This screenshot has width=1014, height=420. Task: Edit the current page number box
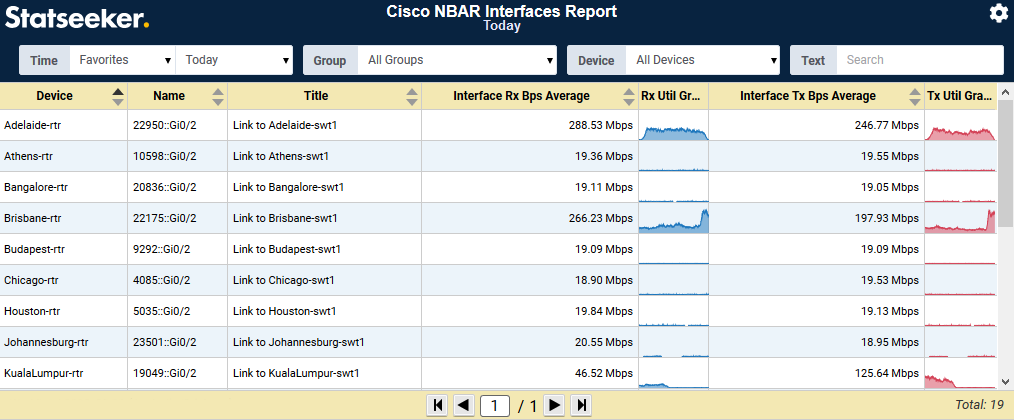[x=496, y=405]
